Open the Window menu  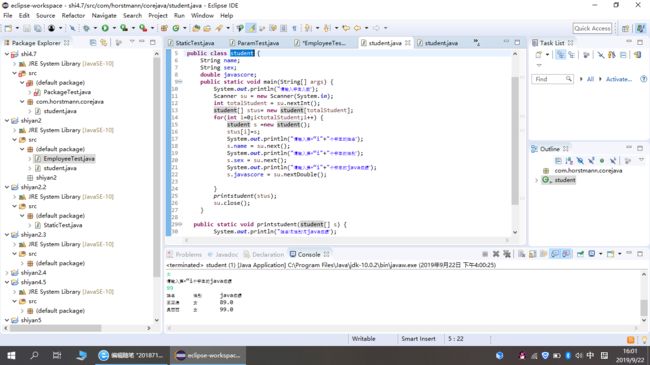[x=202, y=15]
